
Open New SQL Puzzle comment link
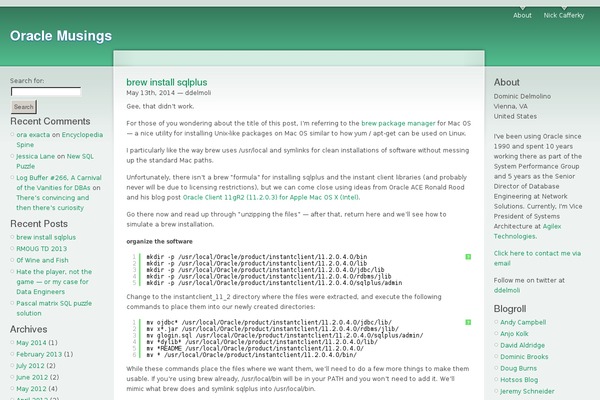[x=55, y=161]
